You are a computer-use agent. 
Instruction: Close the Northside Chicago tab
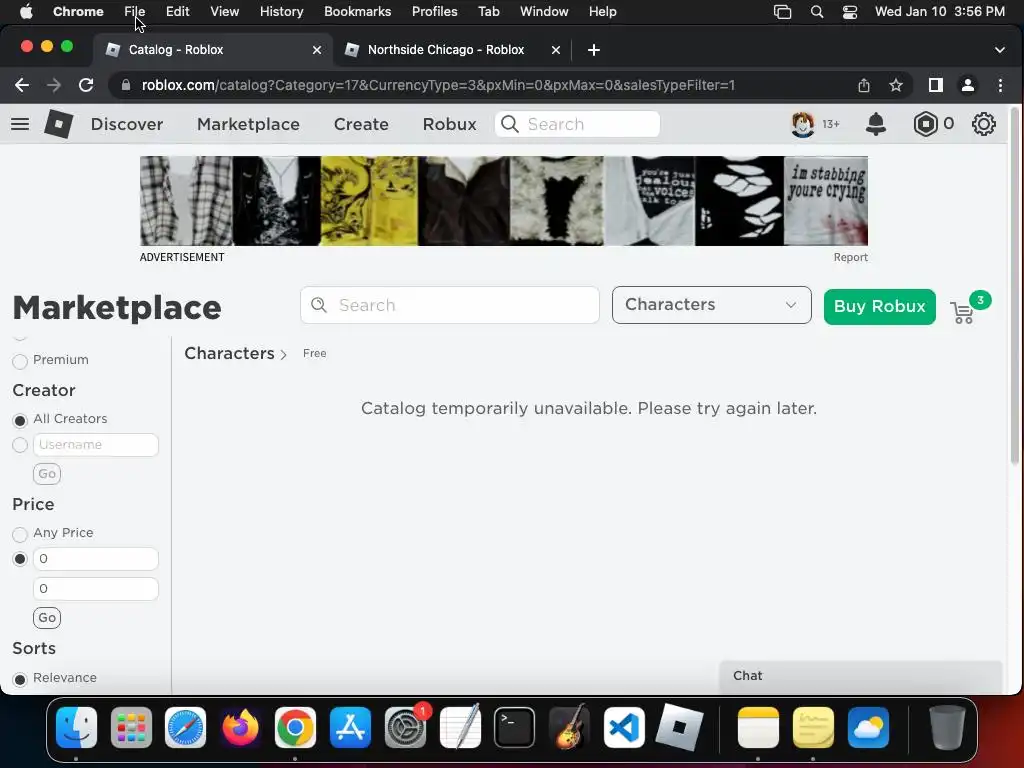(556, 50)
